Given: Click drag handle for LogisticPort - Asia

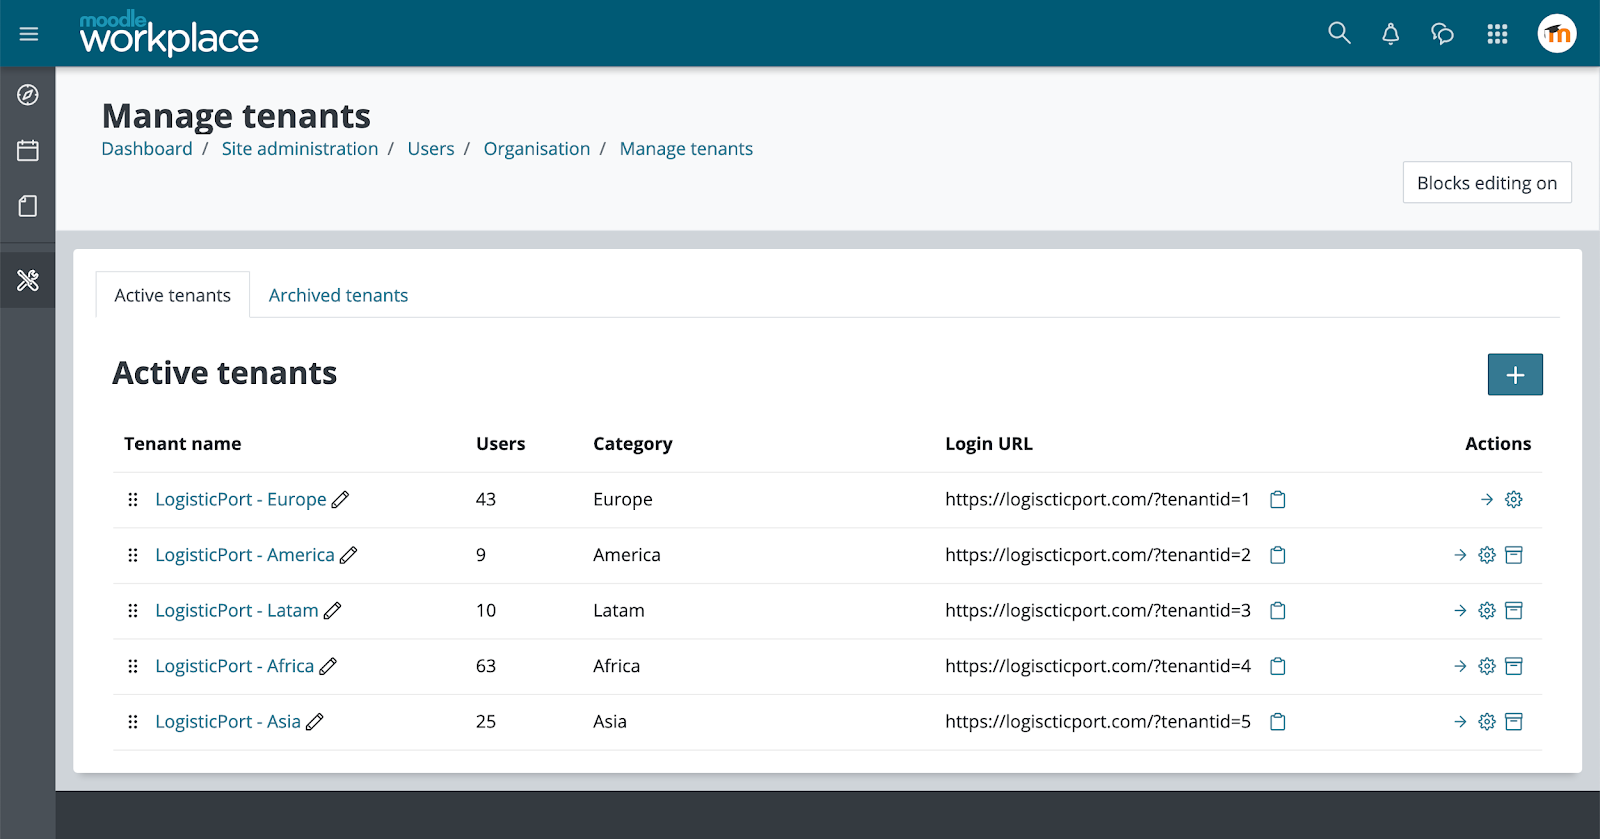Looking at the screenshot, I should 133,721.
